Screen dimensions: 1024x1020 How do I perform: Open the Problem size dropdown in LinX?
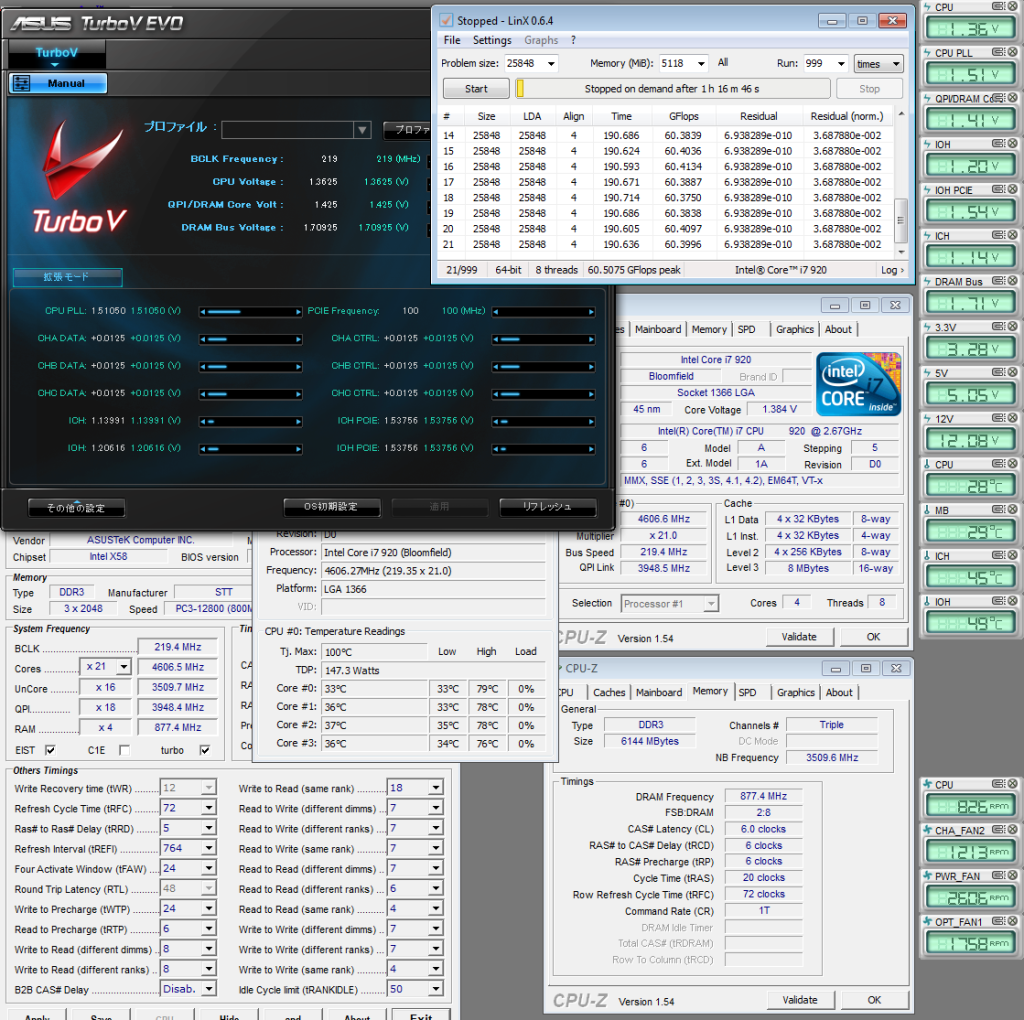pos(551,63)
